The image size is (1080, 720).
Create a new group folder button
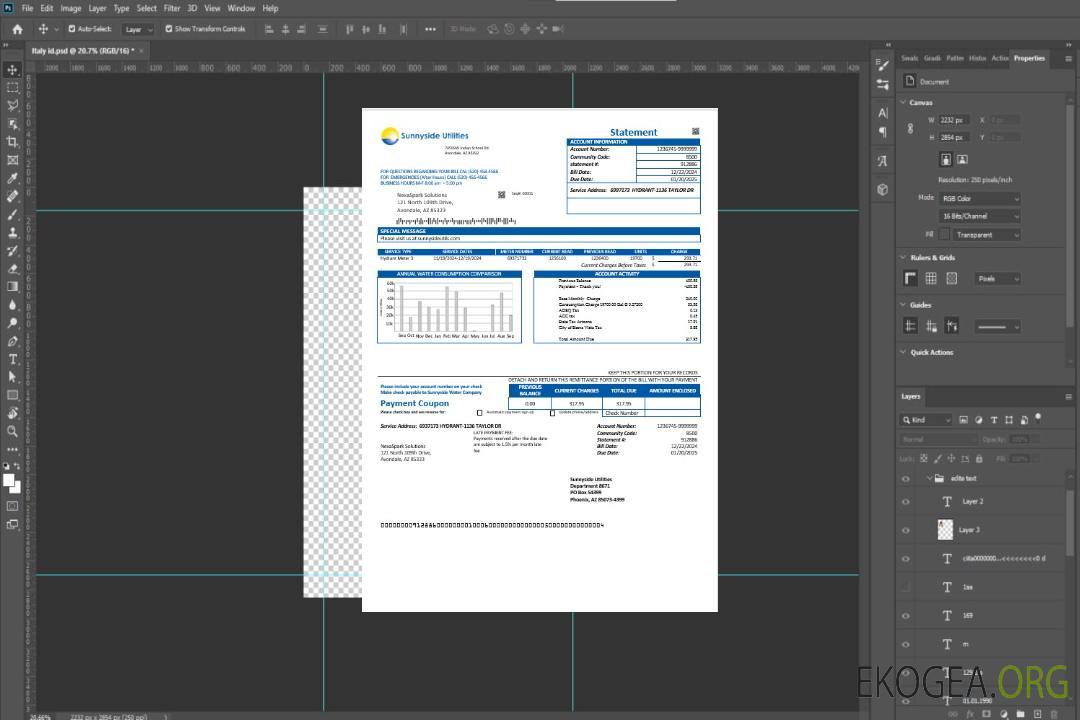tap(1020, 714)
